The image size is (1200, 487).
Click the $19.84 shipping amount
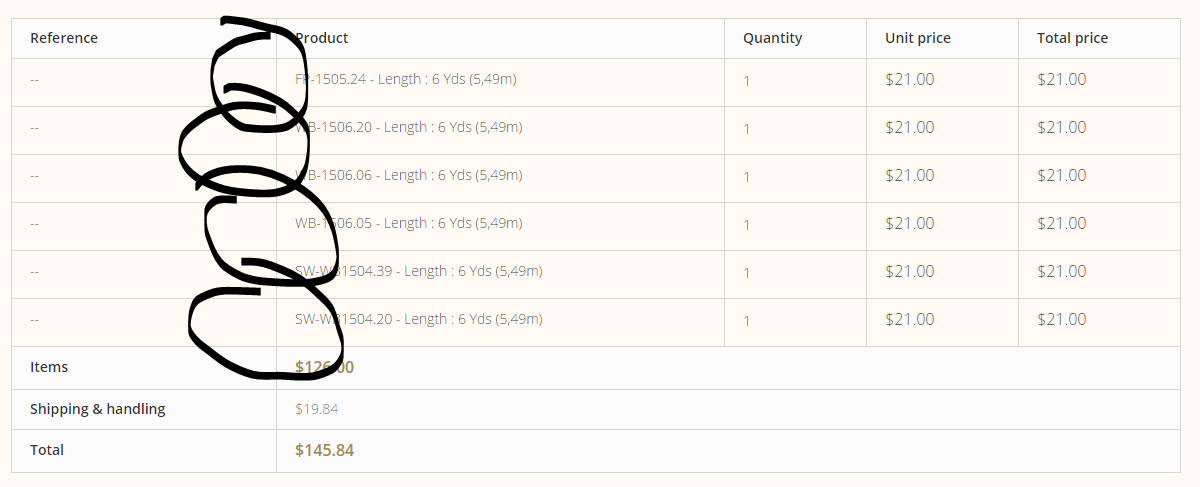click(x=316, y=409)
